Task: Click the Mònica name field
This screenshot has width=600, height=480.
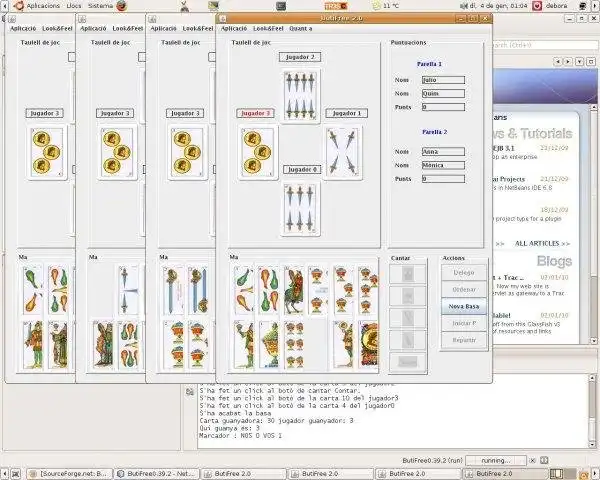Action: pos(443,165)
